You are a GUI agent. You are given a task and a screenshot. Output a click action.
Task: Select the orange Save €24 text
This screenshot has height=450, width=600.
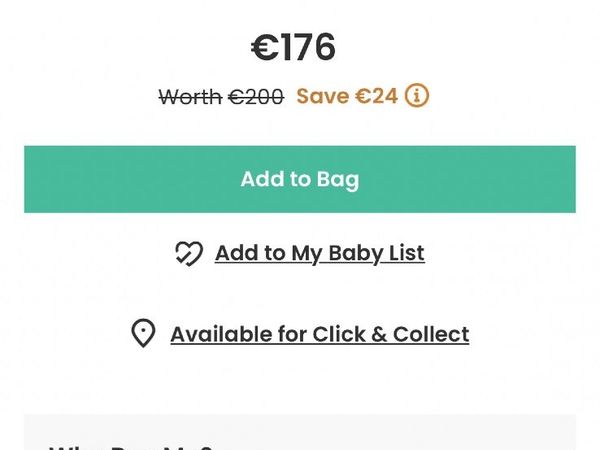(347, 96)
